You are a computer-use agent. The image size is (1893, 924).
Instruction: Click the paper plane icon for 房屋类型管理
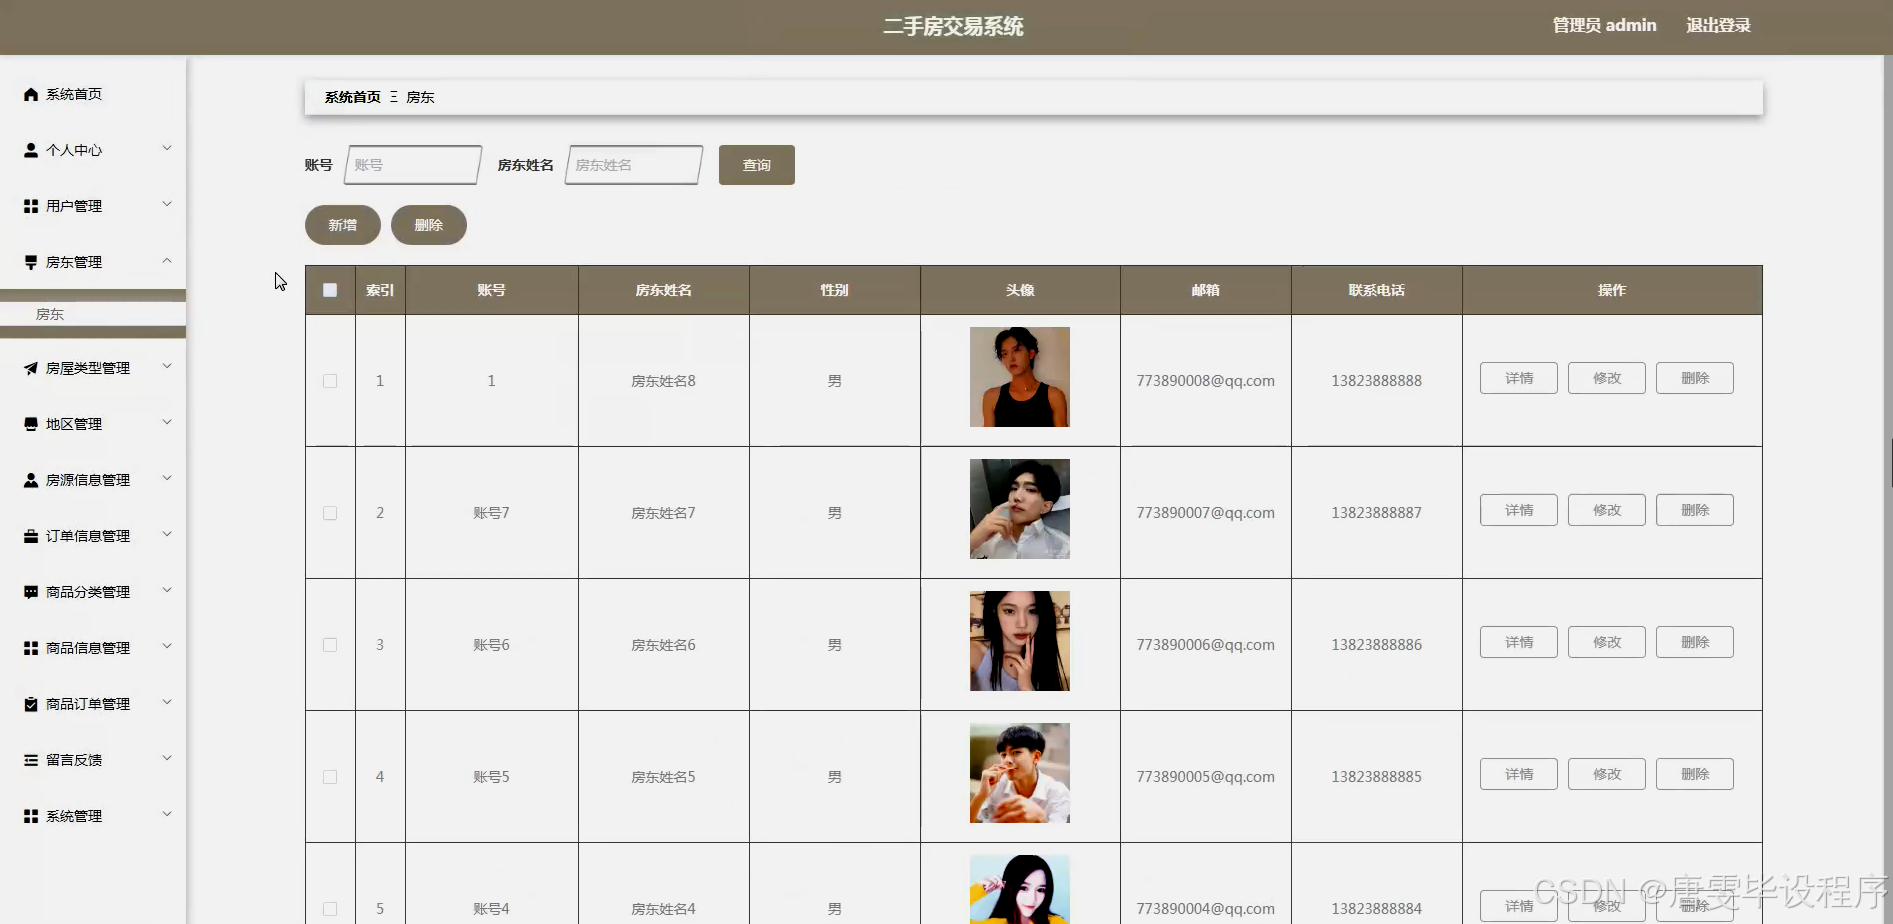click(x=31, y=368)
